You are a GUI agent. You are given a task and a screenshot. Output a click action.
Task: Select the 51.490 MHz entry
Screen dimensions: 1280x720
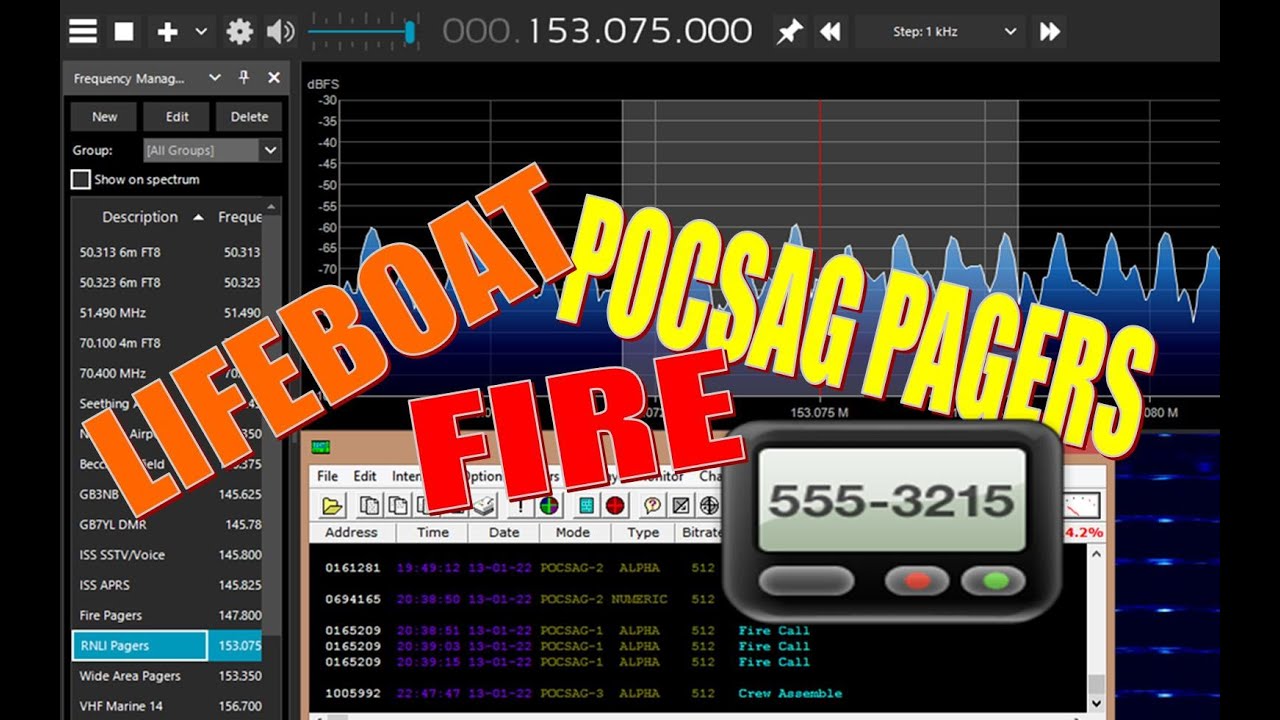coord(166,313)
